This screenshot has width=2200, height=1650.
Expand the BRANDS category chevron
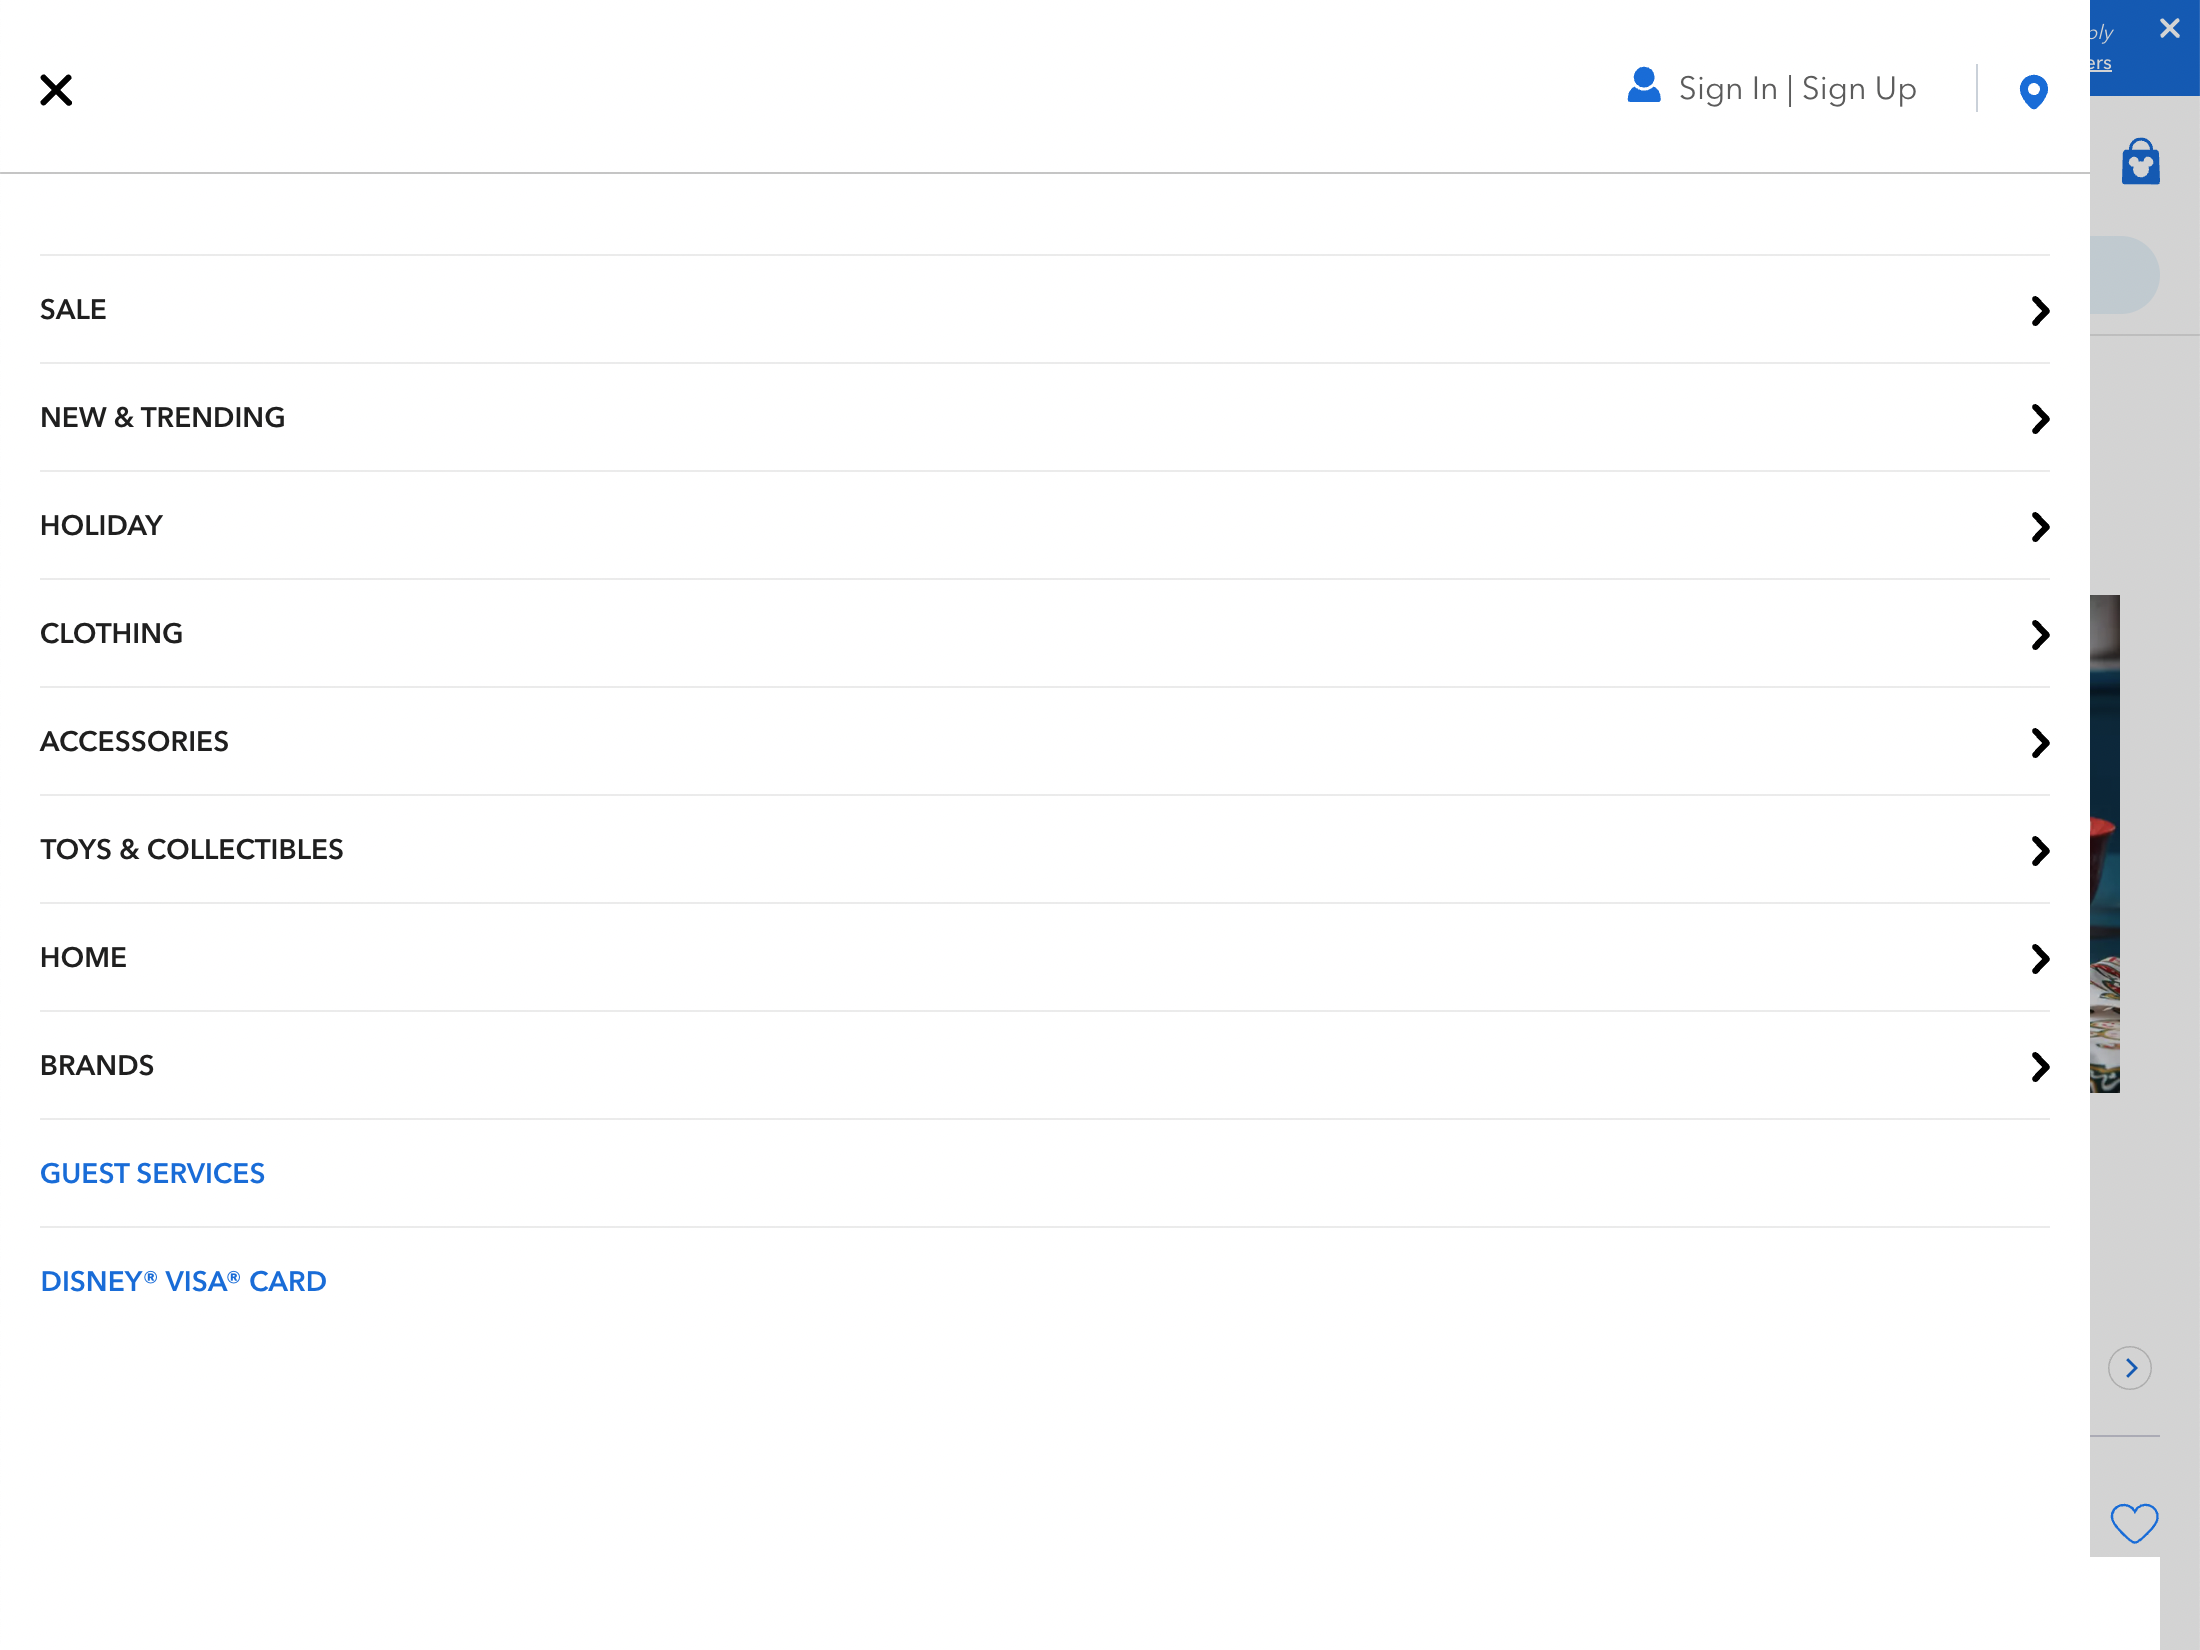point(2040,1067)
